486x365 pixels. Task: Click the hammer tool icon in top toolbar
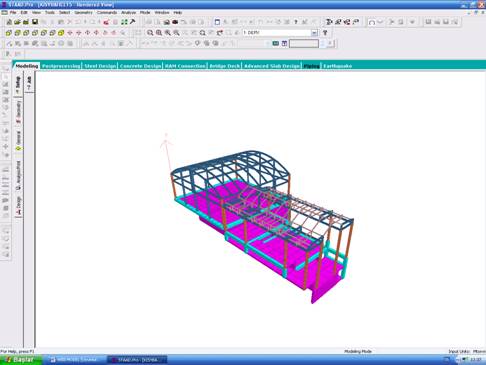click(x=133, y=22)
